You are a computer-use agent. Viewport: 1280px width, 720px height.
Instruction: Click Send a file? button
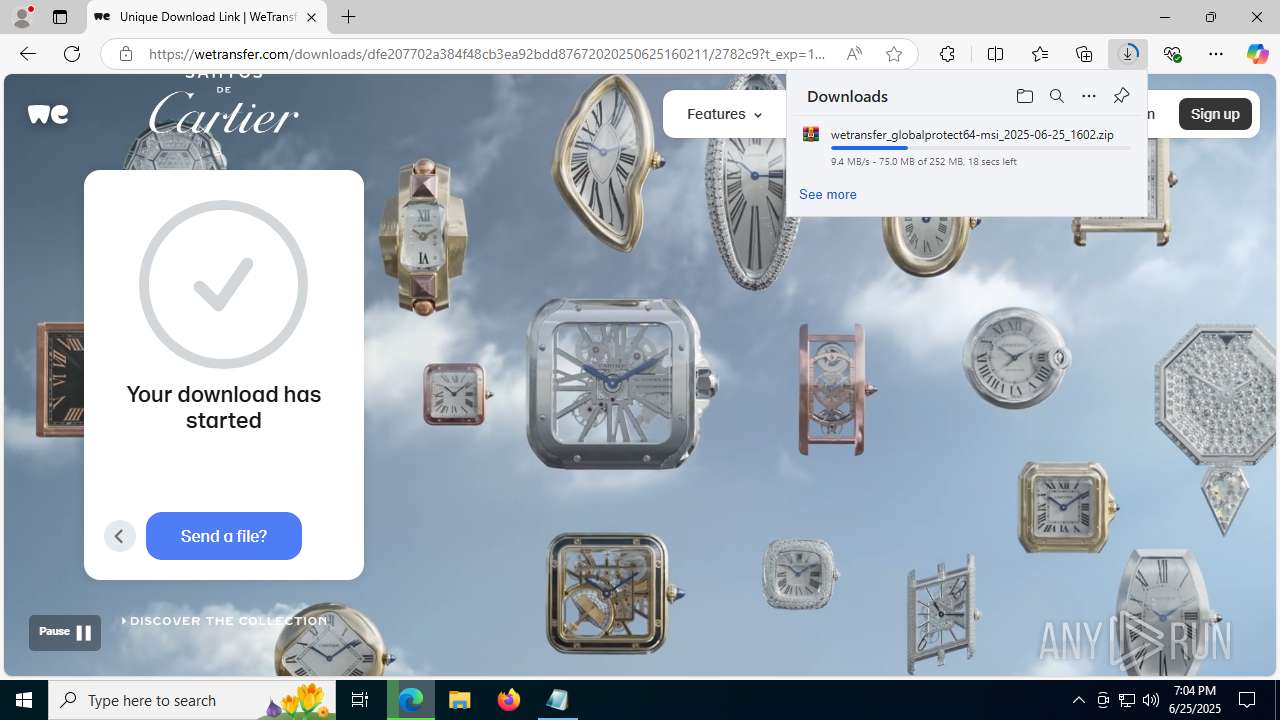(224, 536)
